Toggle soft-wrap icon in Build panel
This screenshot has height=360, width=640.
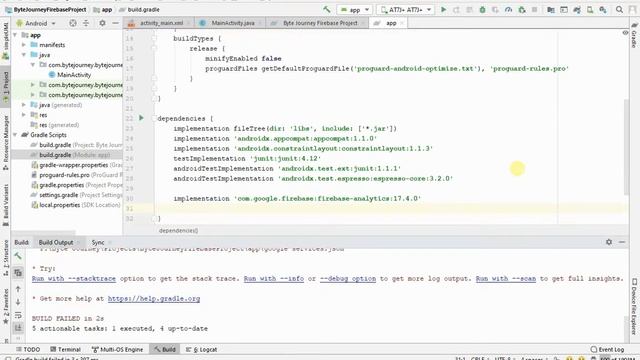[x=18, y=315]
